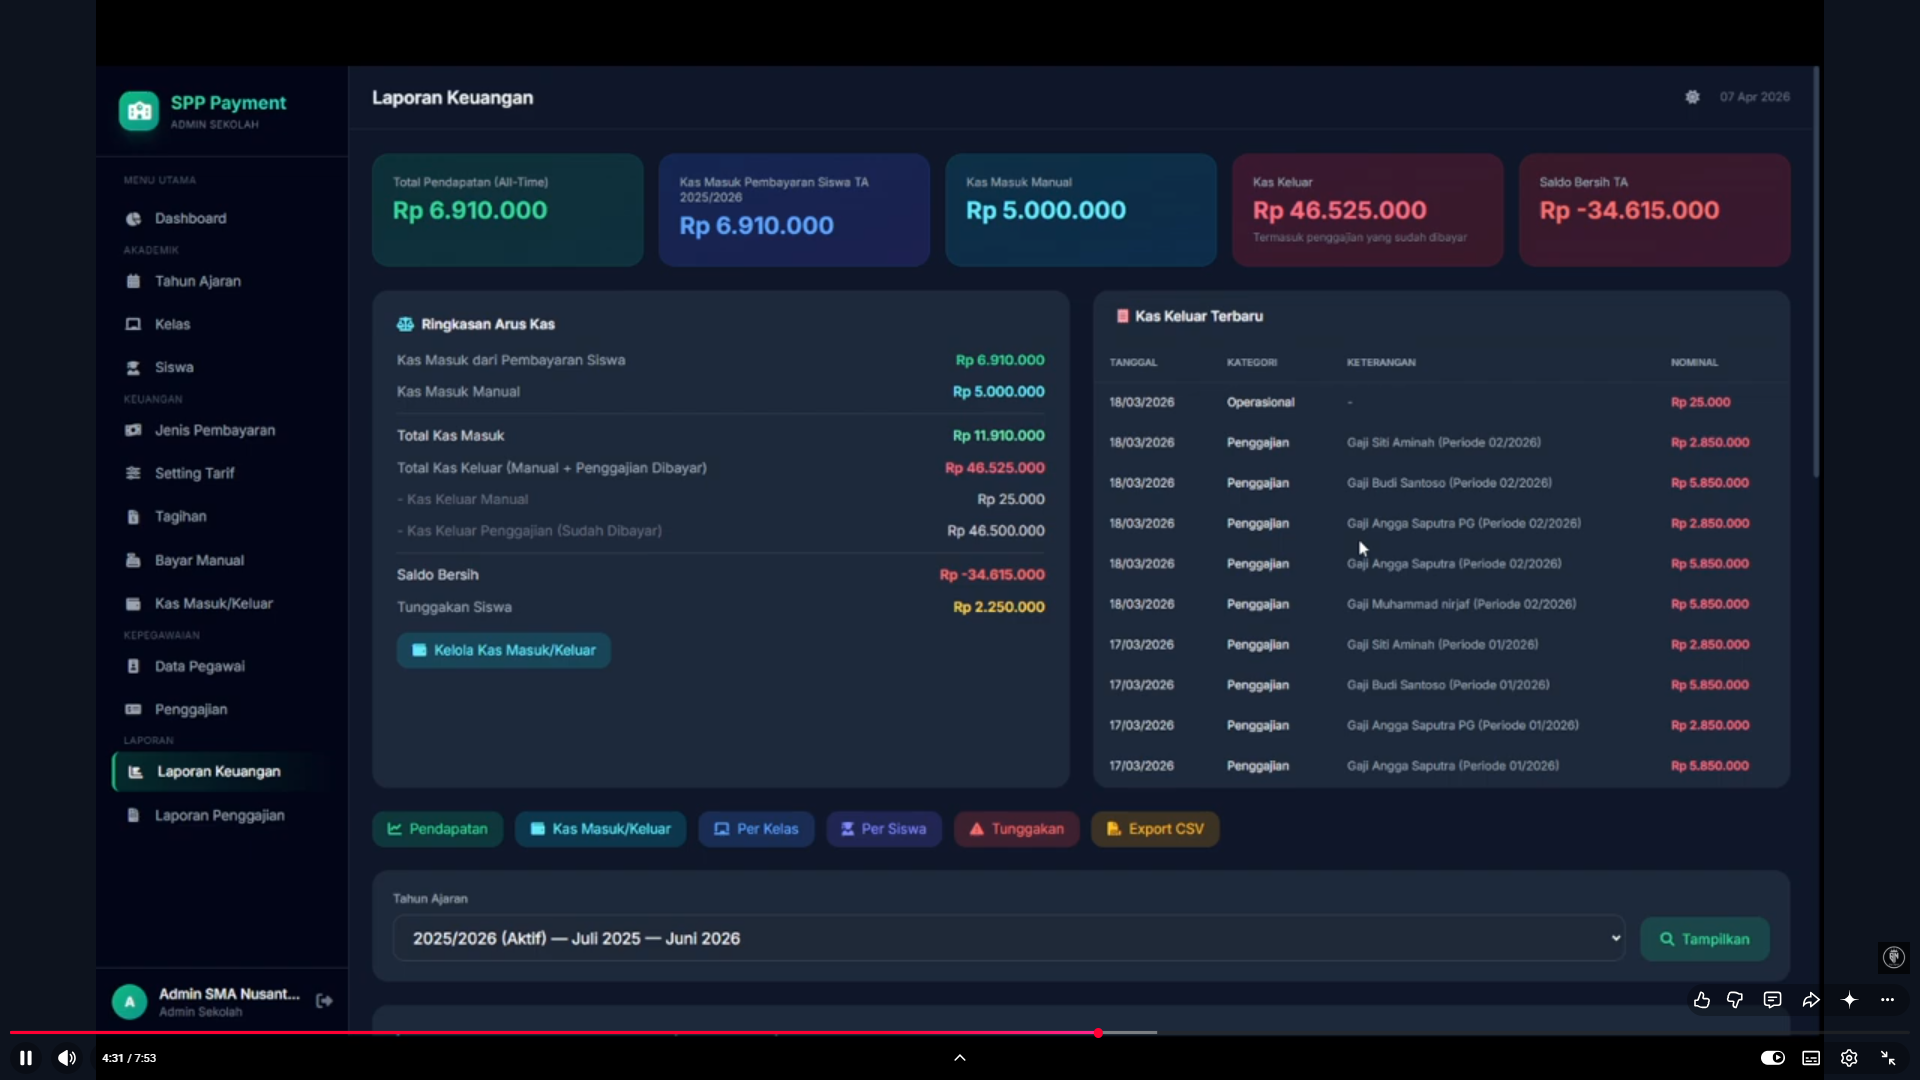The width and height of the screenshot is (1920, 1080).
Task: Open the Tunggakan report tab
Action: 1017,829
